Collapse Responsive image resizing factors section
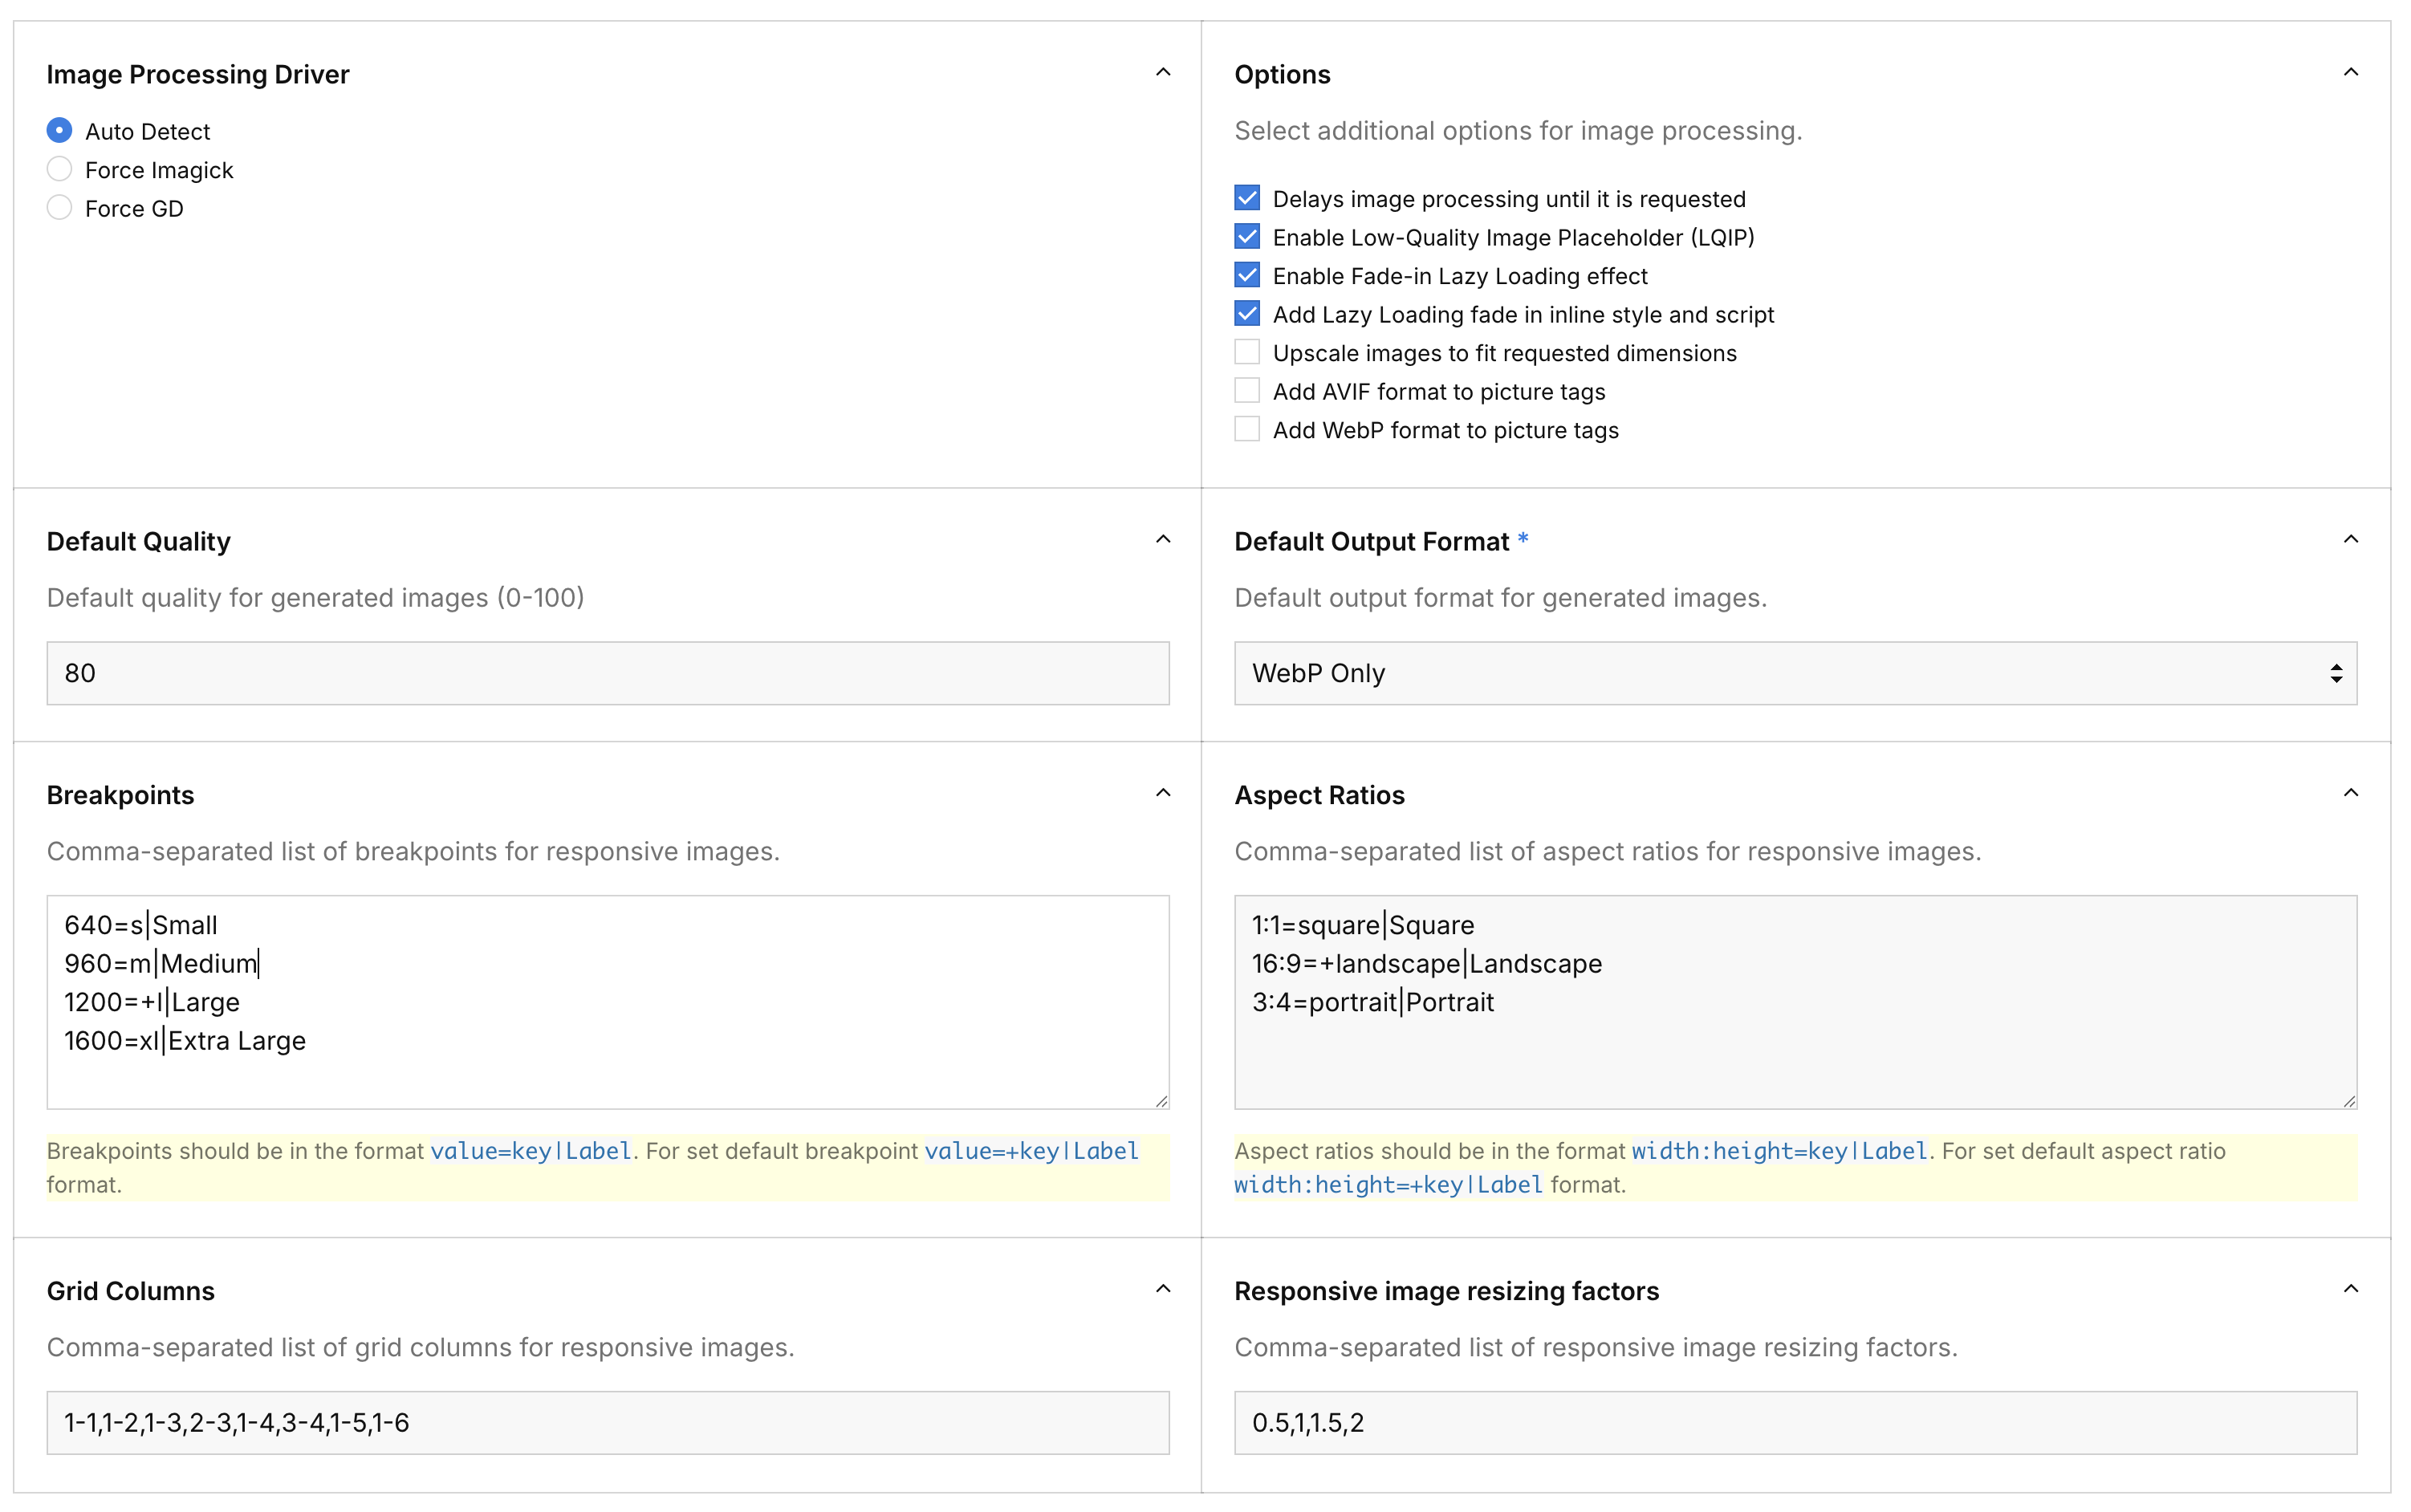2411x1512 pixels. click(2350, 1289)
